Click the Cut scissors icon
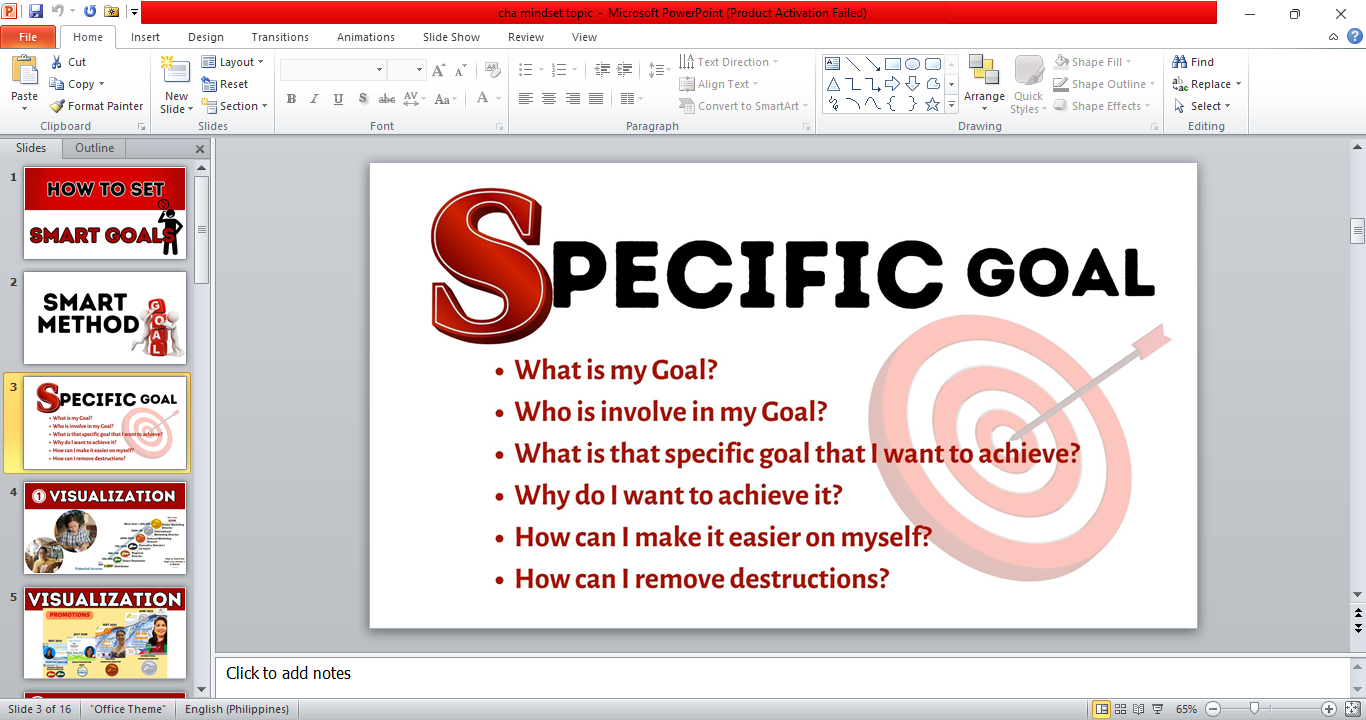Screen dimensions: 1366x720 (57, 62)
